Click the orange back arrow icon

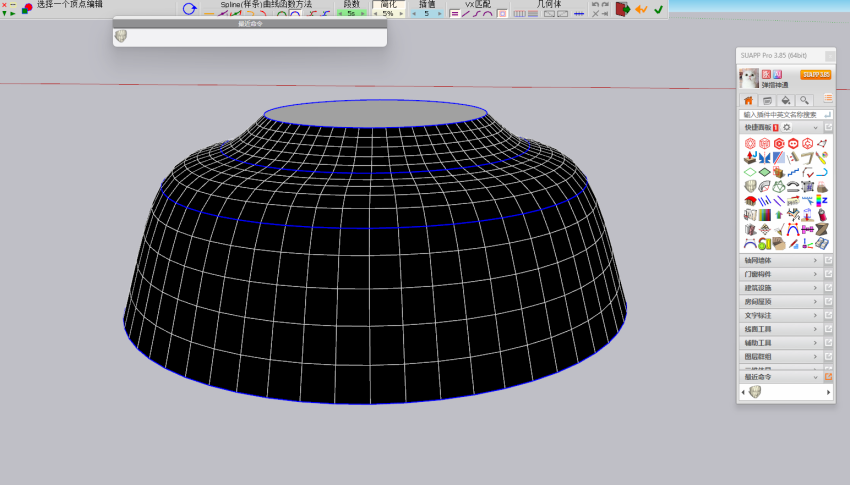[641, 9]
